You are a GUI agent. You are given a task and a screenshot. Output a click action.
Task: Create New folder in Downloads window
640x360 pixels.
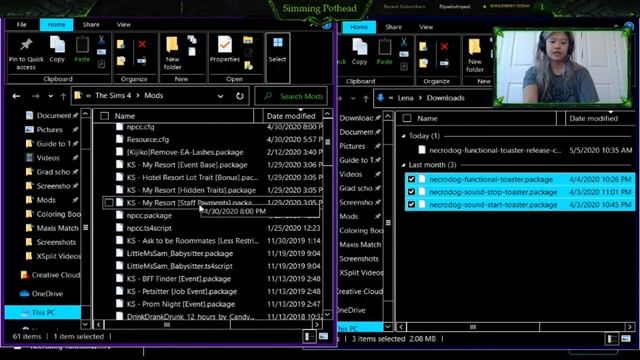[475, 56]
